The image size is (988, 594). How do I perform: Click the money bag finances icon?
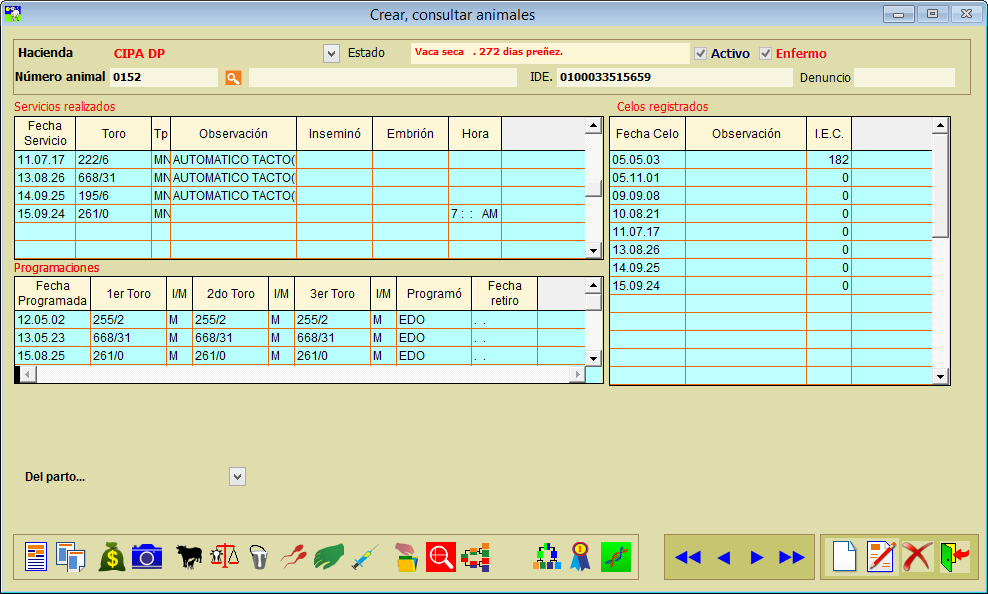tap(112, 557)
